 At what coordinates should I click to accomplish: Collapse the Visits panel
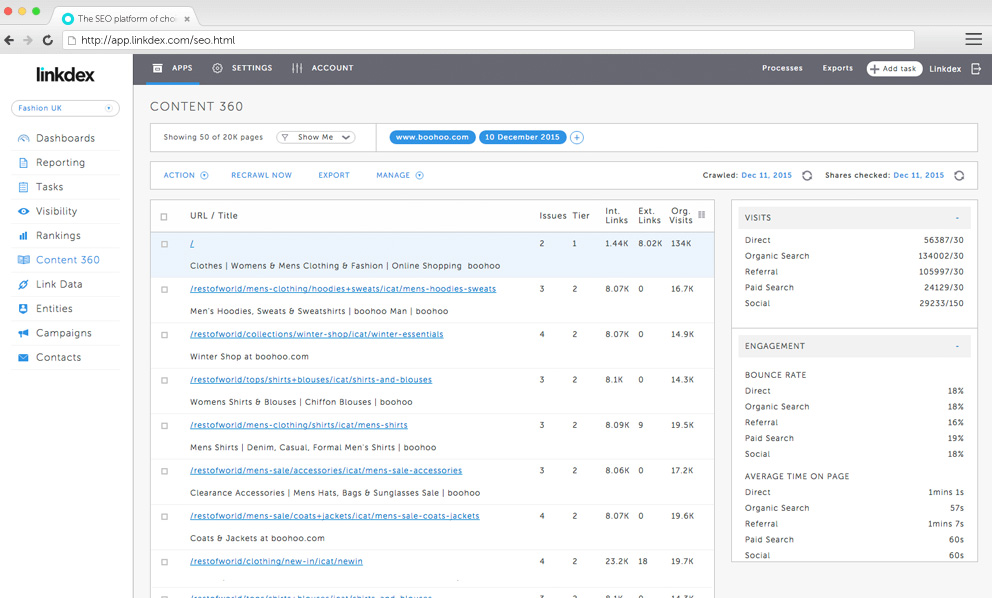pos(956,218)
